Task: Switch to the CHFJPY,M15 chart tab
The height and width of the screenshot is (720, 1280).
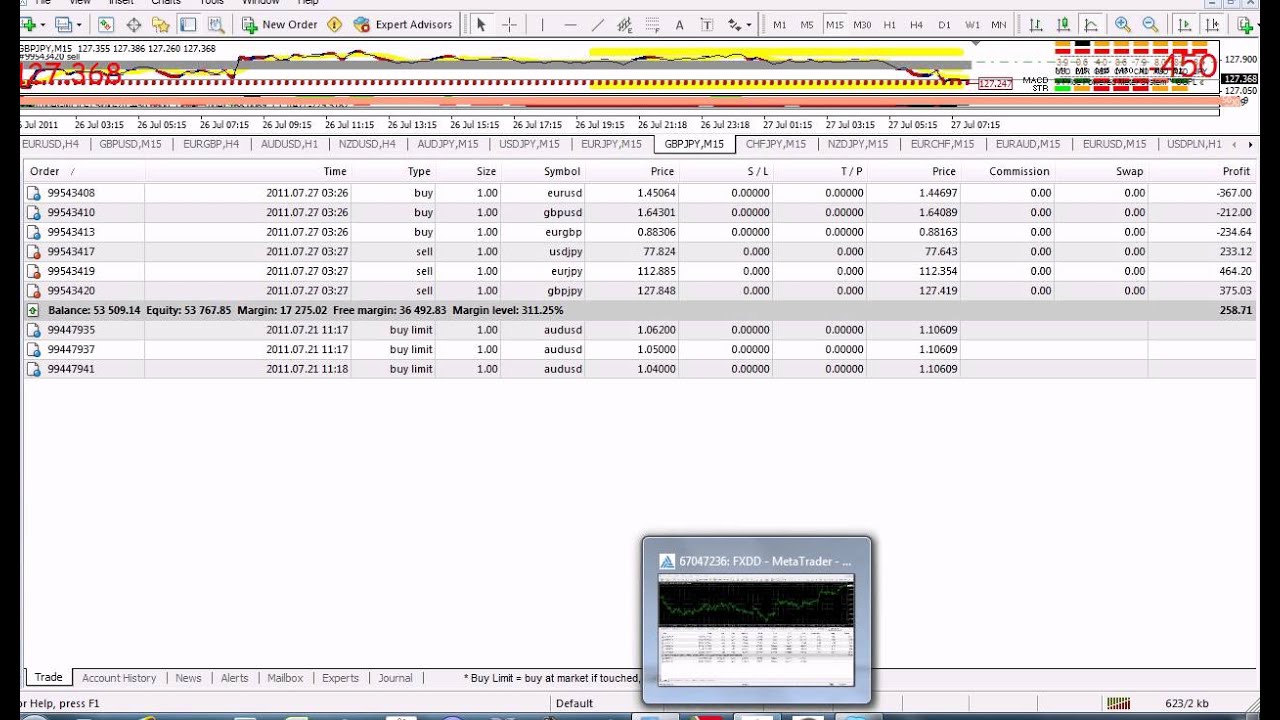Action: 776,144
